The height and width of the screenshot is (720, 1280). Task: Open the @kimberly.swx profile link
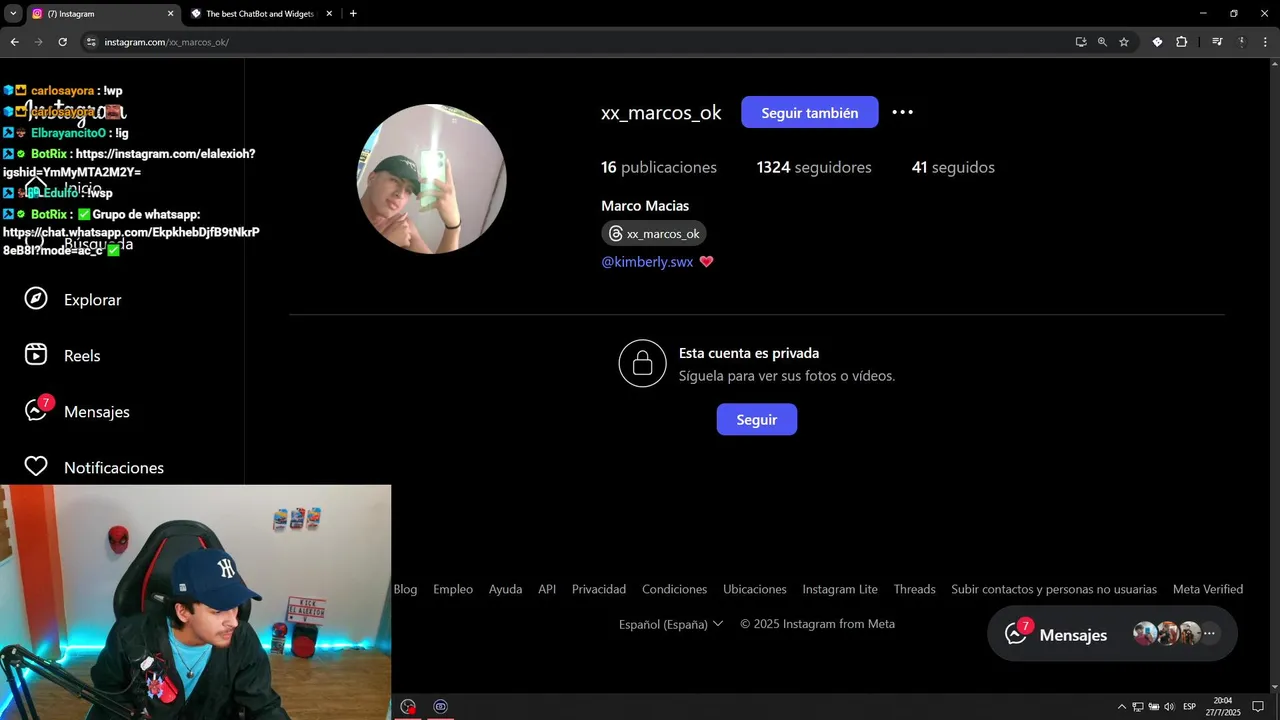[647, 262]
